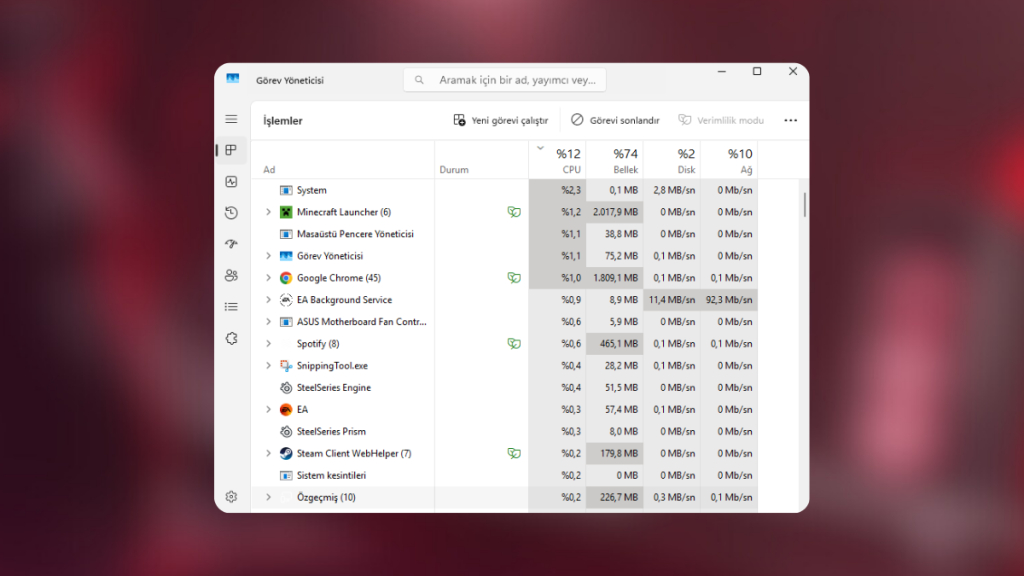The width and height of the screenshot is (1024, 576).
Task: Expand the Steam Client WebHelper (7) group
Action: pos(268,453)
